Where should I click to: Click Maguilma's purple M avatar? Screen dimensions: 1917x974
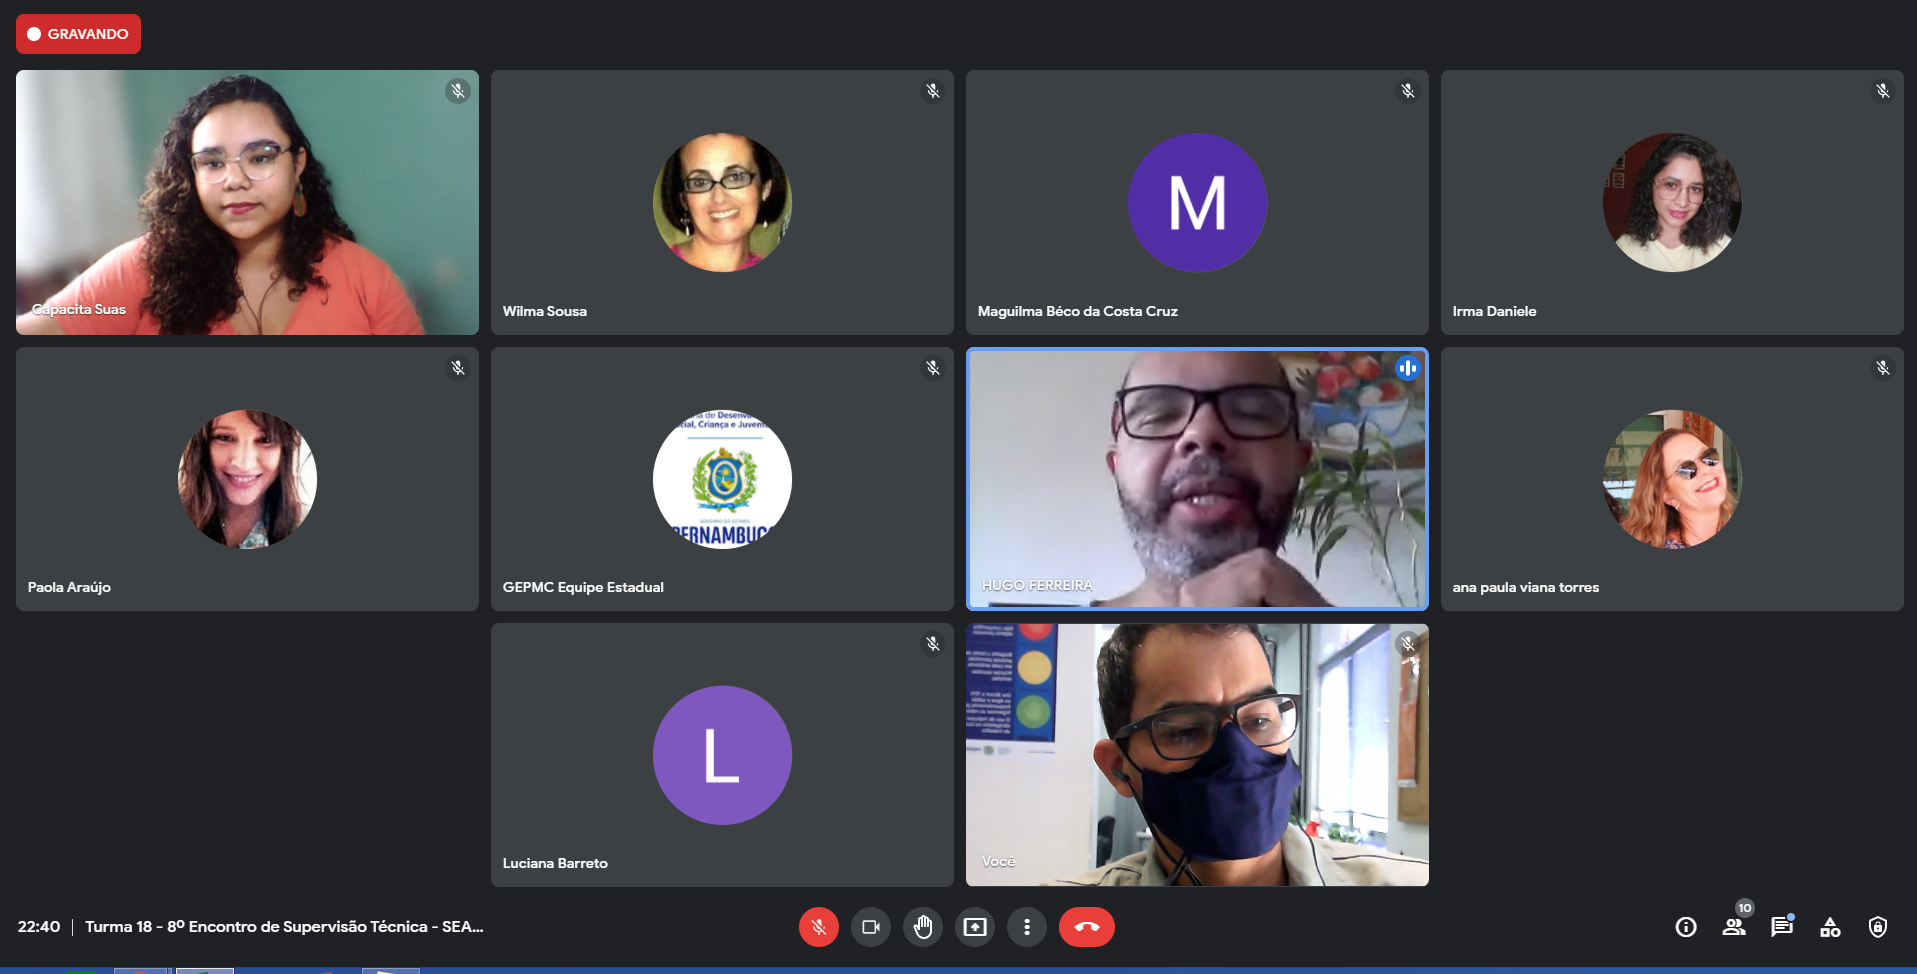[1197, 202]
